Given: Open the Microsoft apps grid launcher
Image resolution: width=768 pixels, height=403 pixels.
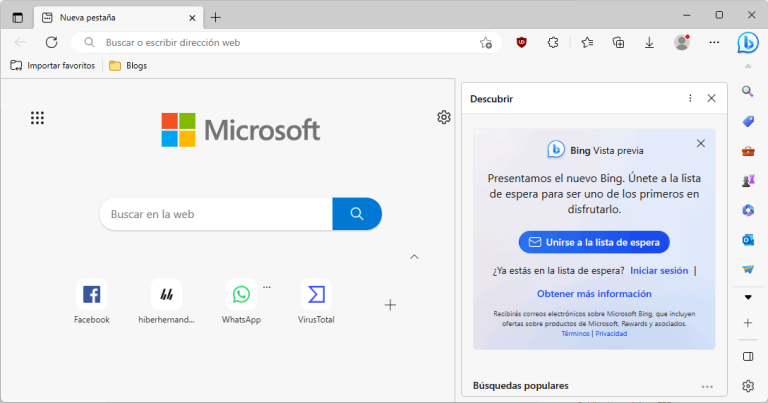Looking at the screenshot, I should (x=37, y=118).
